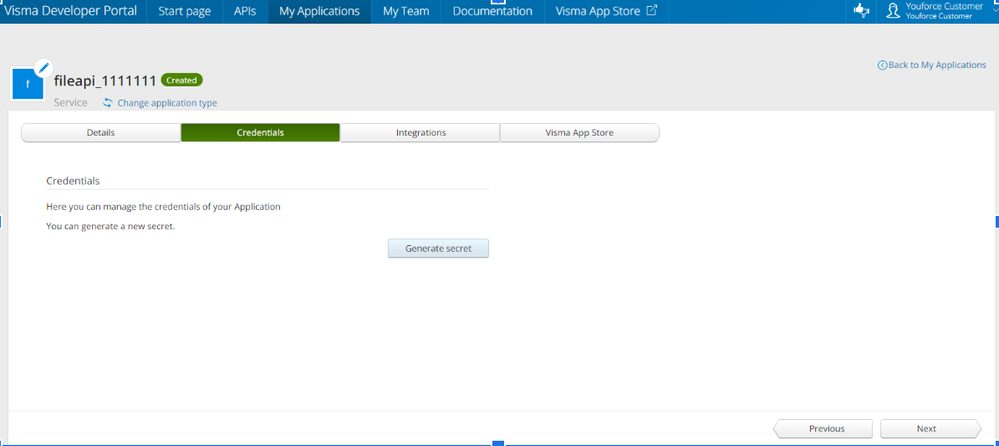Open Documentation in the top navigation
Image resolution: width=999 pixels, height=446 pixels.
point(492,11)
